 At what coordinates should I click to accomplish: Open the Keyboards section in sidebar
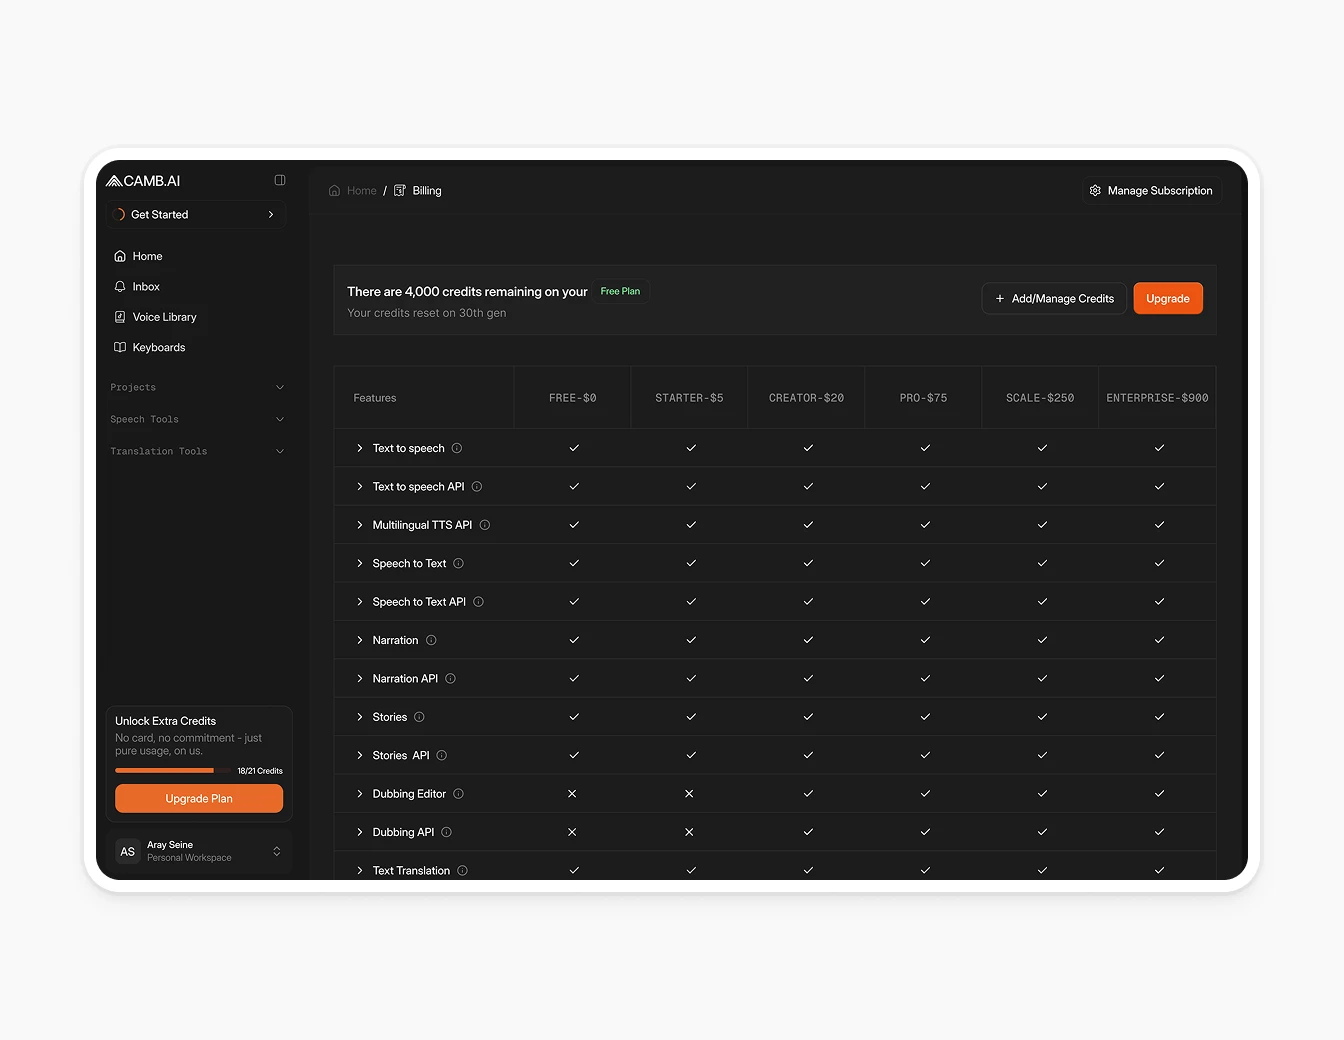(x=119, y=347)
